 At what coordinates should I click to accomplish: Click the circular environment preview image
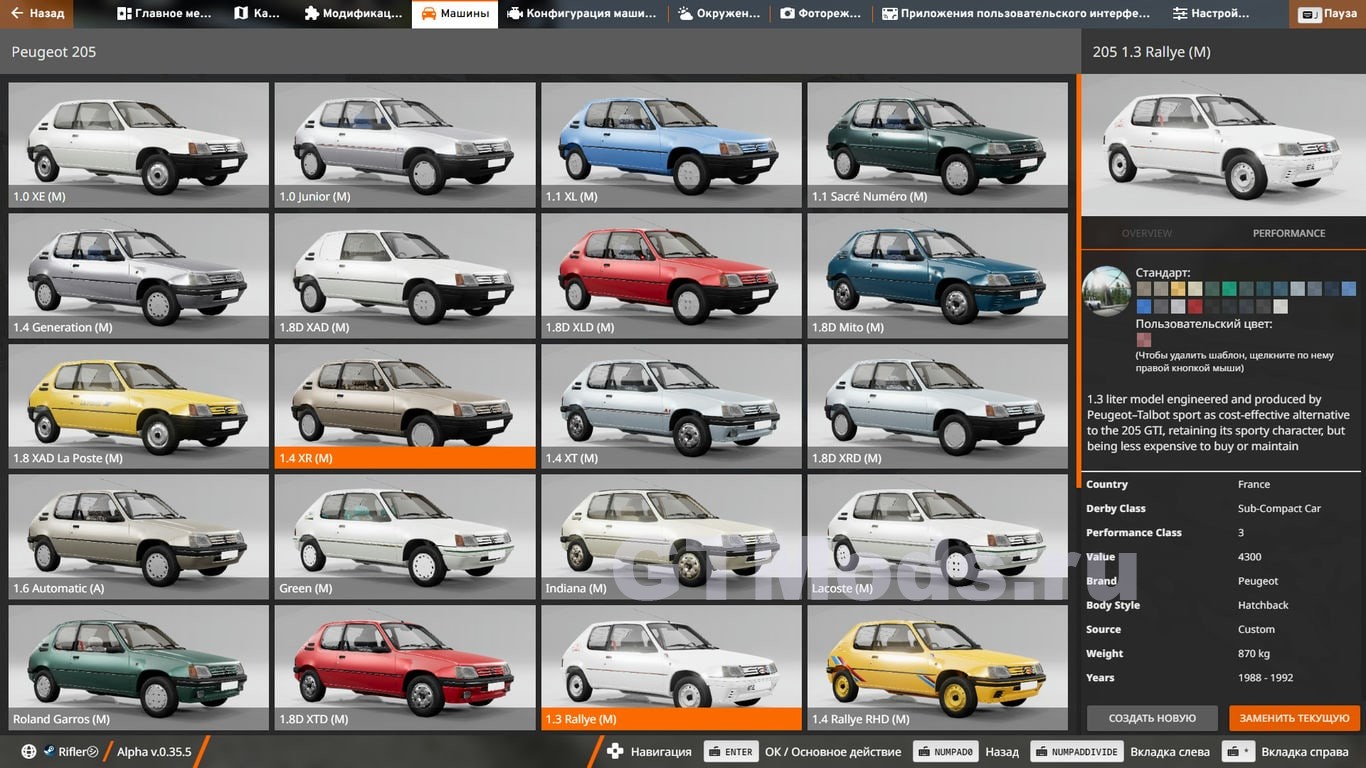pyautogui.click(x=1106, y=291)
